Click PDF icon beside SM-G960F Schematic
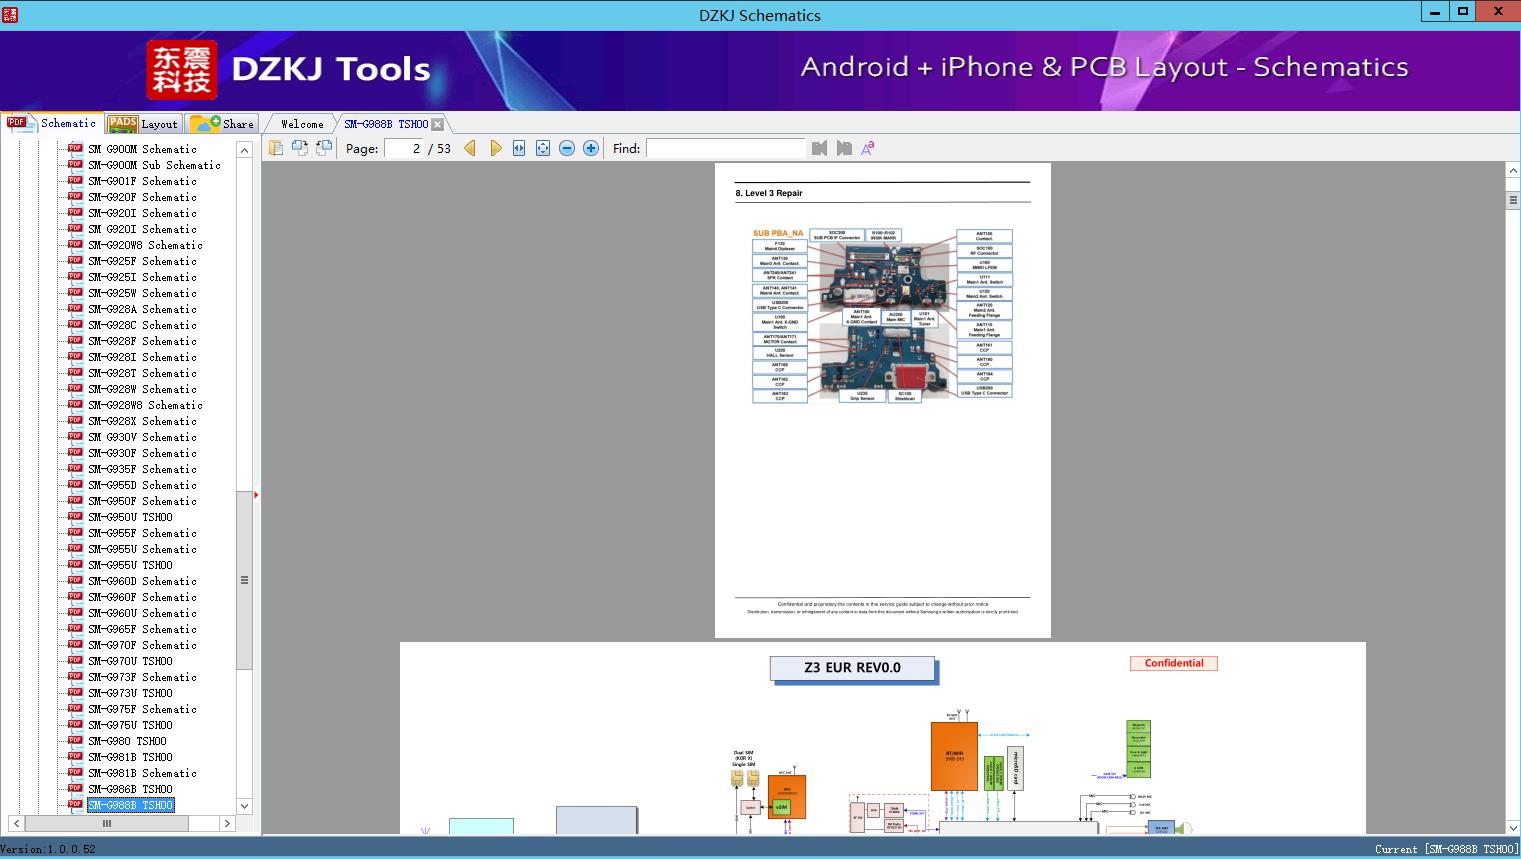This screenshot has height=859, width=1521. tap(75, 596)
